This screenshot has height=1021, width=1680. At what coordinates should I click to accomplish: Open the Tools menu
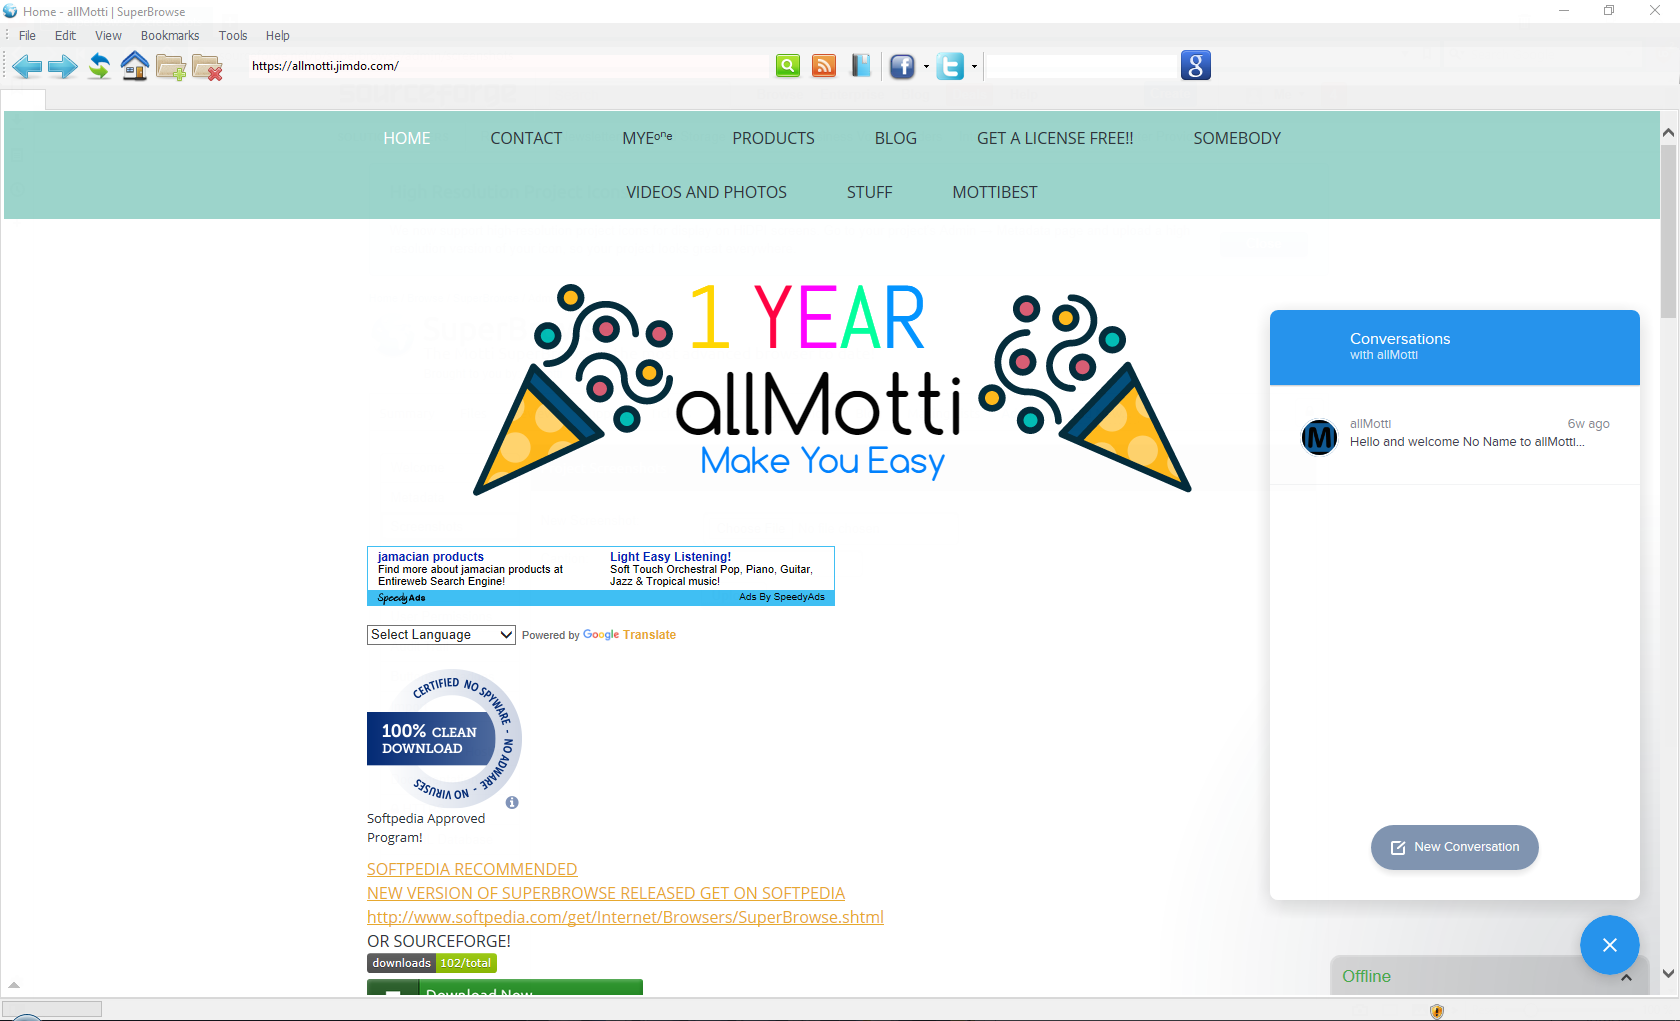click(x=233, y=36)
